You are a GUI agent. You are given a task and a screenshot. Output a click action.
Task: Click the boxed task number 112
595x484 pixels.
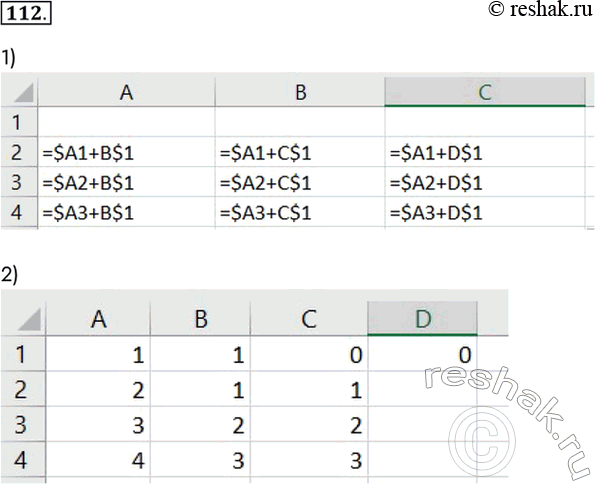(26, 14)
